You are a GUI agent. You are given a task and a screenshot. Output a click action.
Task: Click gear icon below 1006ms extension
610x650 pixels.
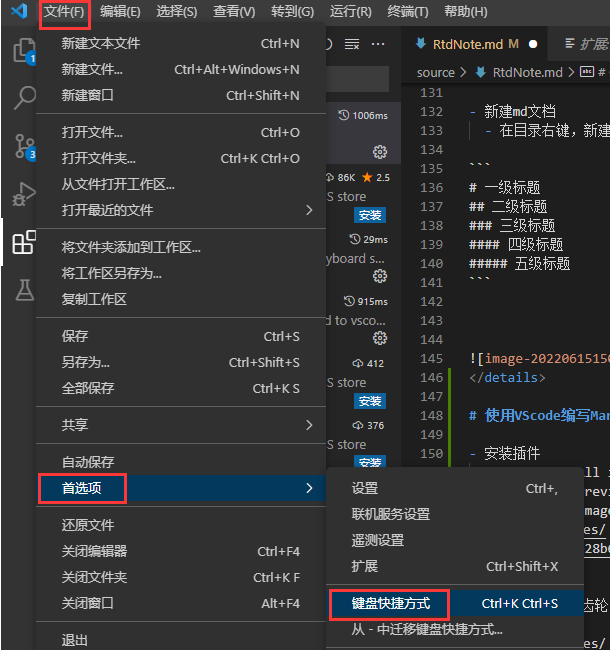pyautogui.click(x=380, y=152)
